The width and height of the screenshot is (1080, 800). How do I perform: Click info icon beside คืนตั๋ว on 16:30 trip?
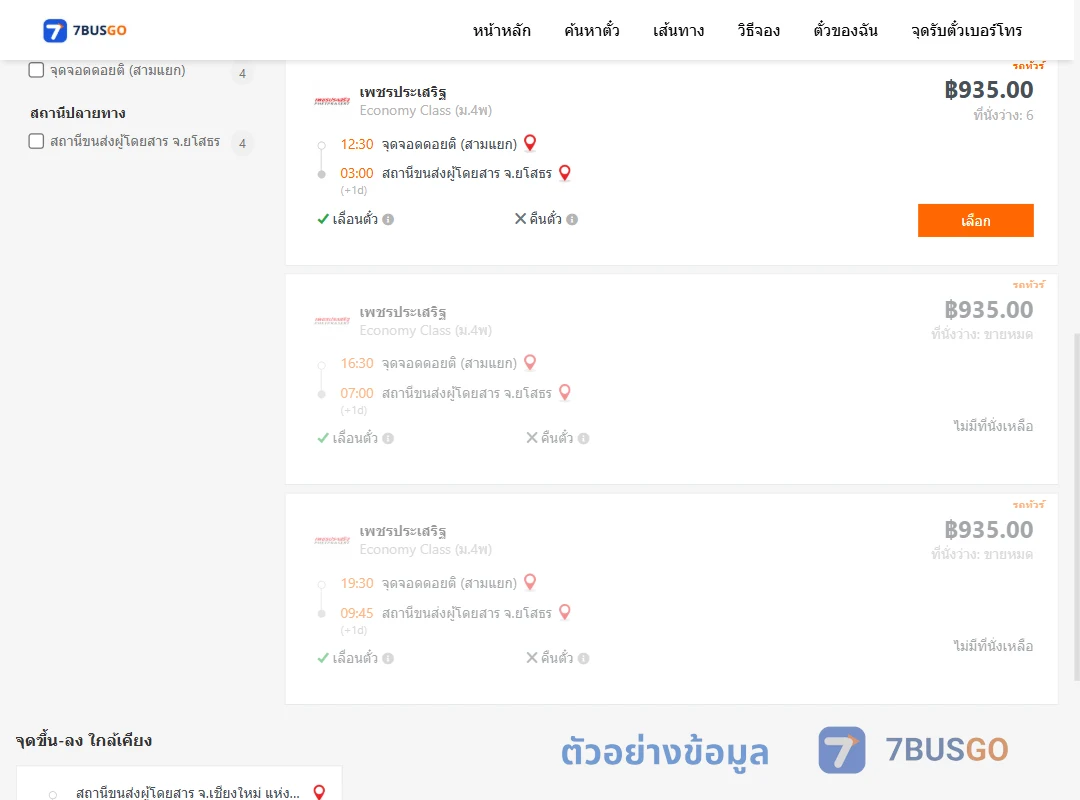[x=583, y=438]
